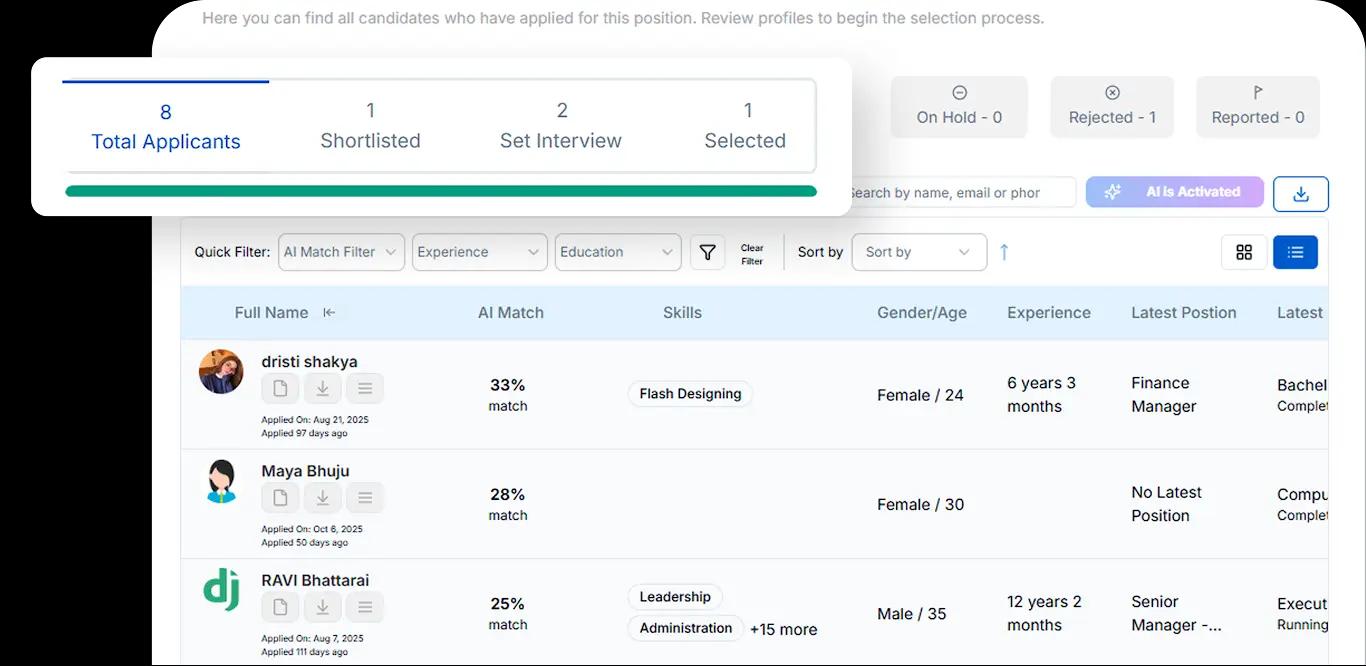The width and height of the screenshot is (1366, 666).
Task: Open the Education filter dropdown
Action: pos(617,252)
